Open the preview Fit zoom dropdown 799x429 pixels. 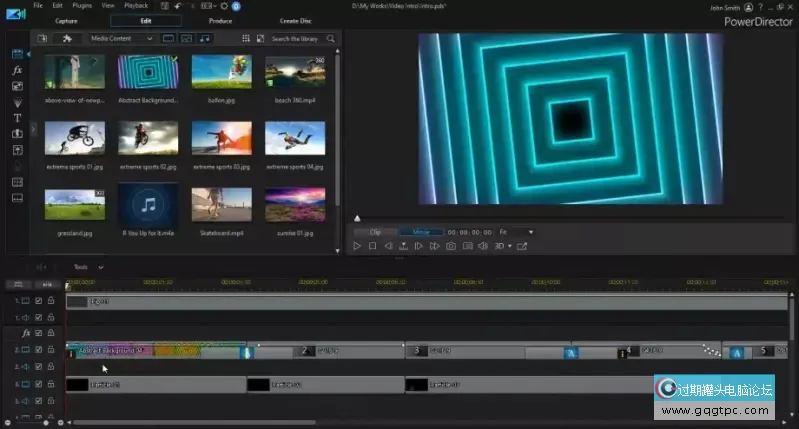516,232
